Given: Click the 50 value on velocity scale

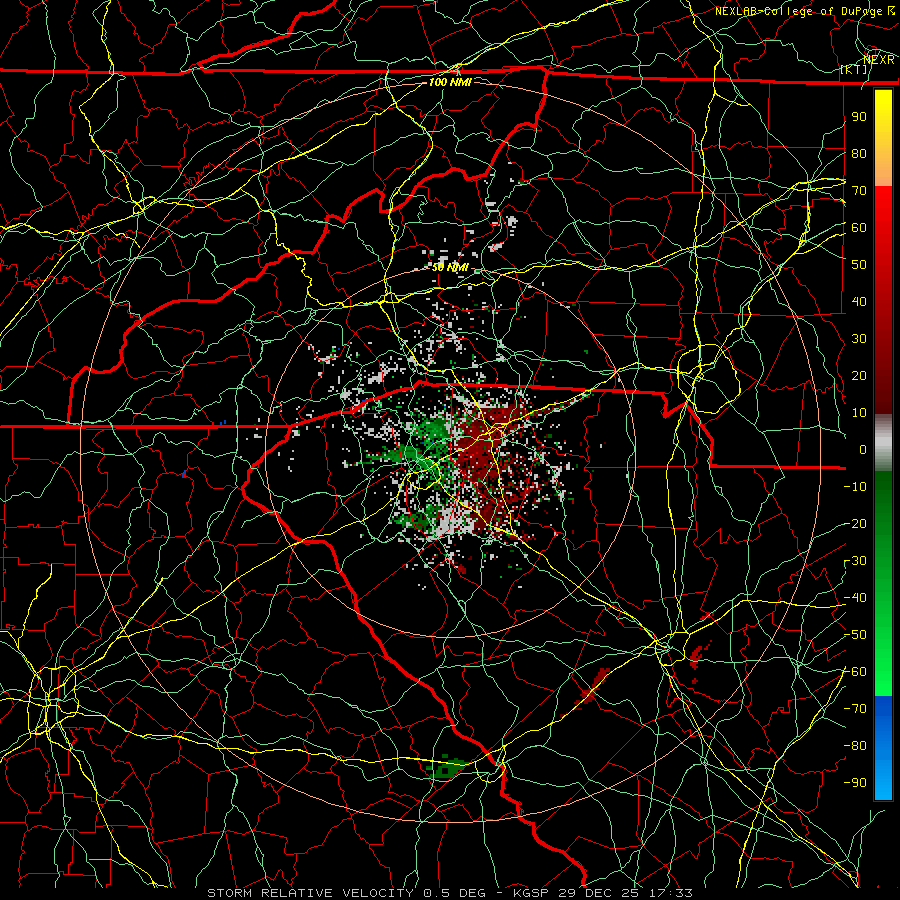Looking at the screenshot, I should click(x=859, y=265).
